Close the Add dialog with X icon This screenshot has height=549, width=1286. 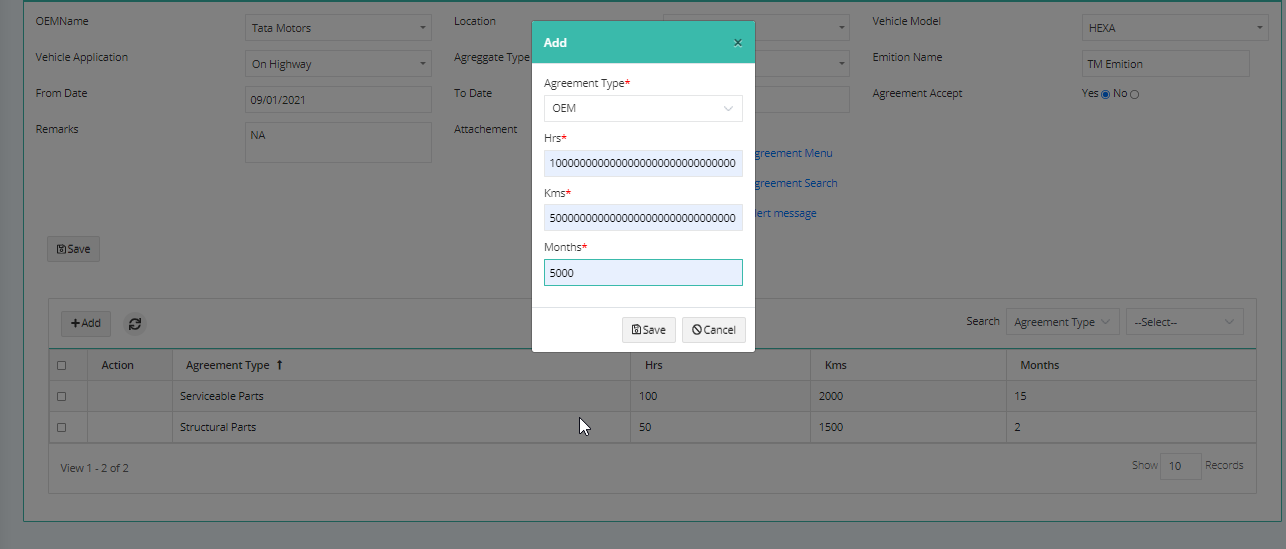click(738, 43)
